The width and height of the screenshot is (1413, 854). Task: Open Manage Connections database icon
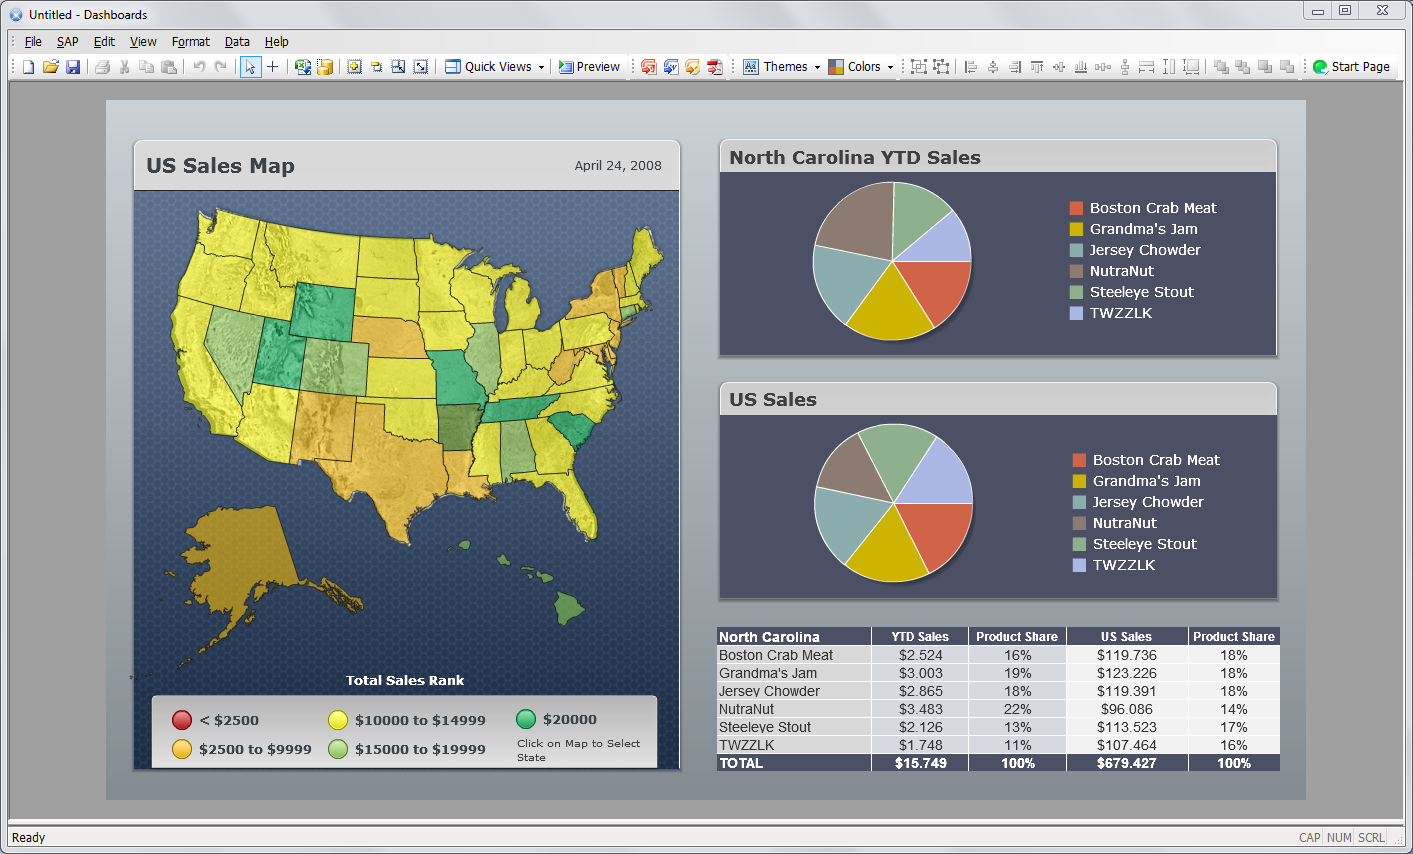click(x=325, y=67)
